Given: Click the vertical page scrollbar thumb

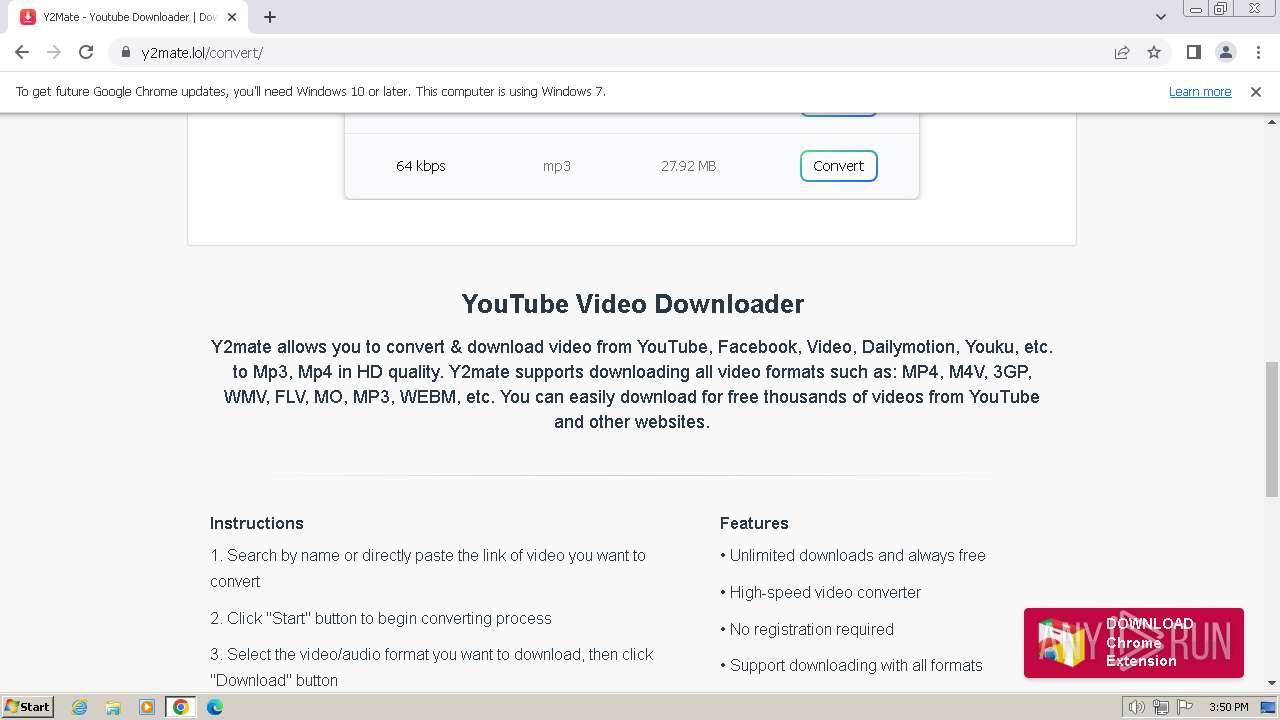Looking at the screenshot, I should coord(1272,429).
